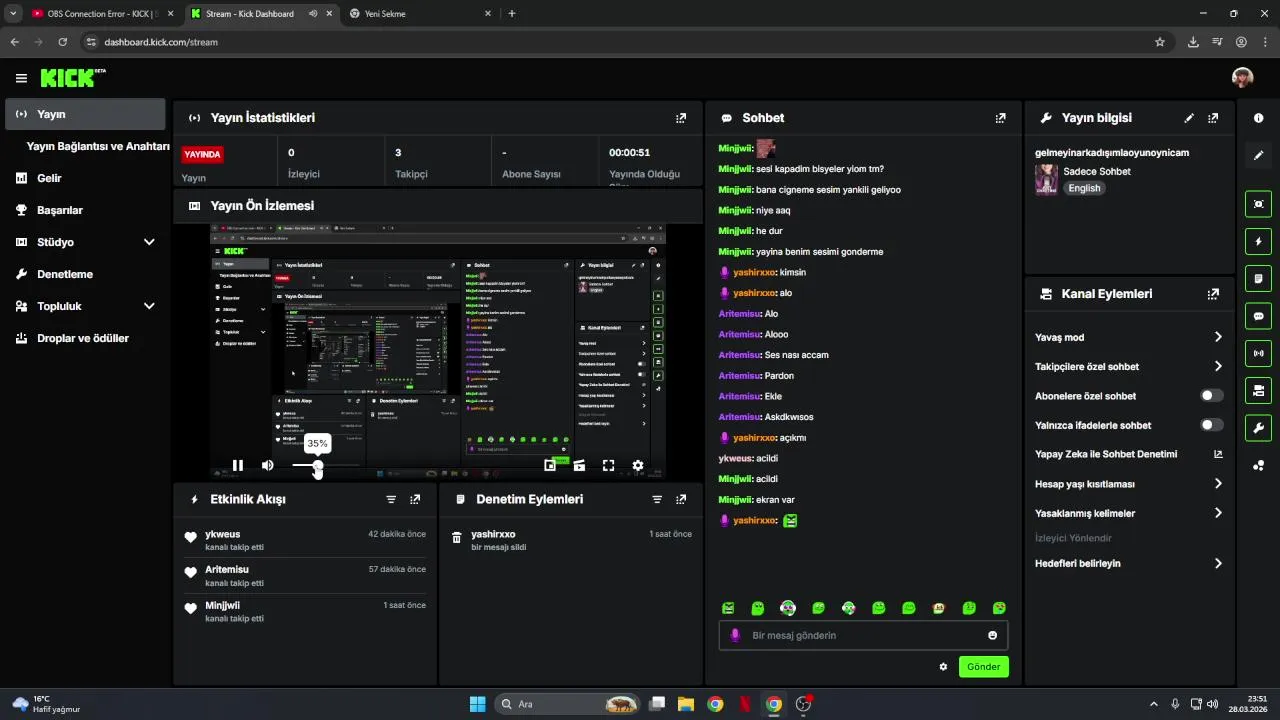Open Hesap yaşı kısıtlaması settings
Screen dimensions: 1280x720
coord(1129,484)
